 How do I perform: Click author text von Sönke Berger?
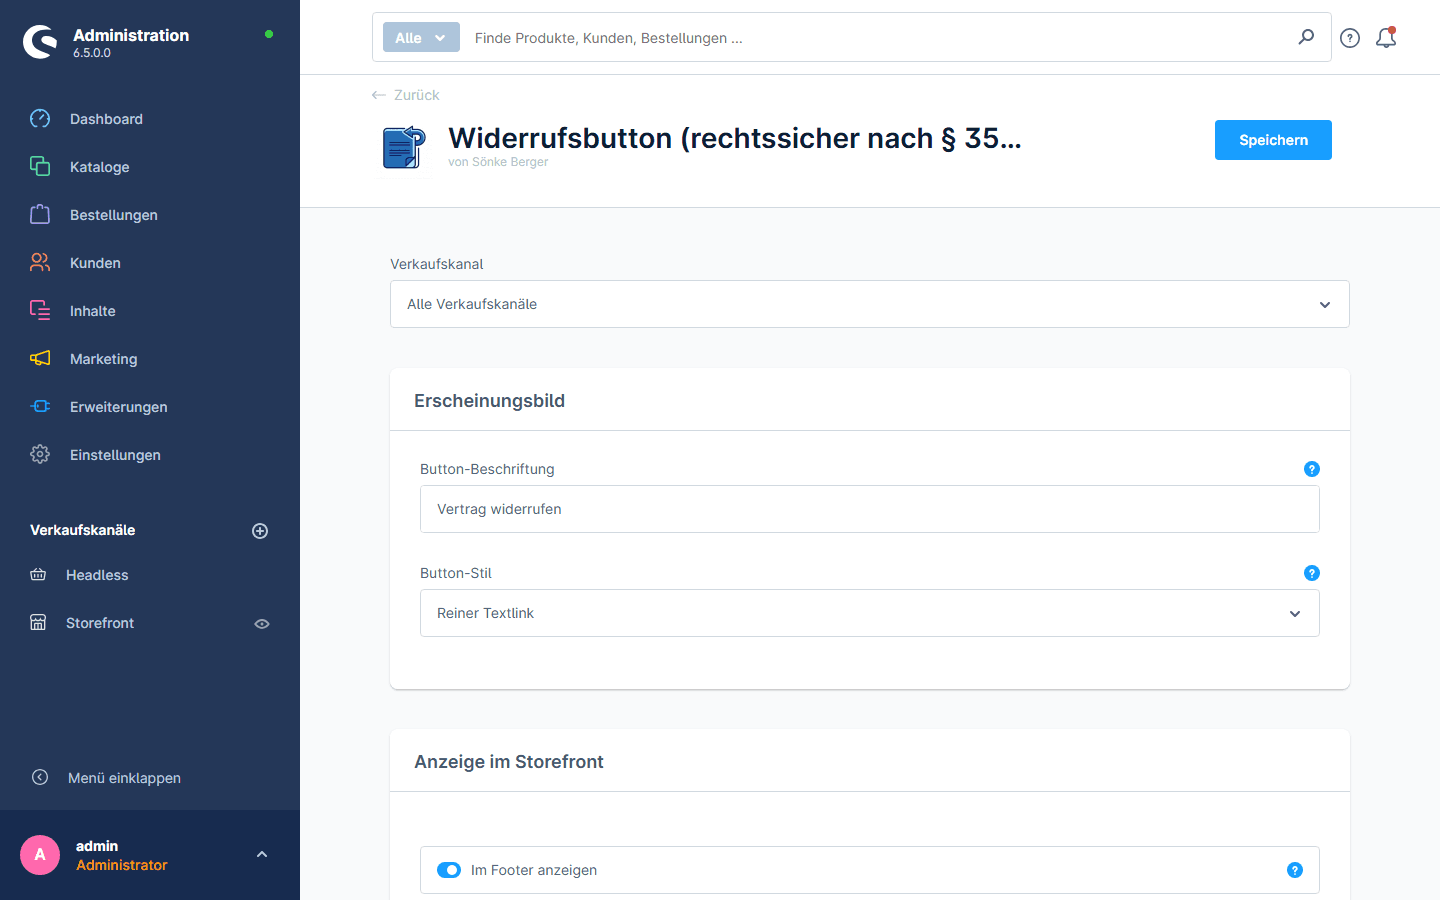[x=498, y=162]
